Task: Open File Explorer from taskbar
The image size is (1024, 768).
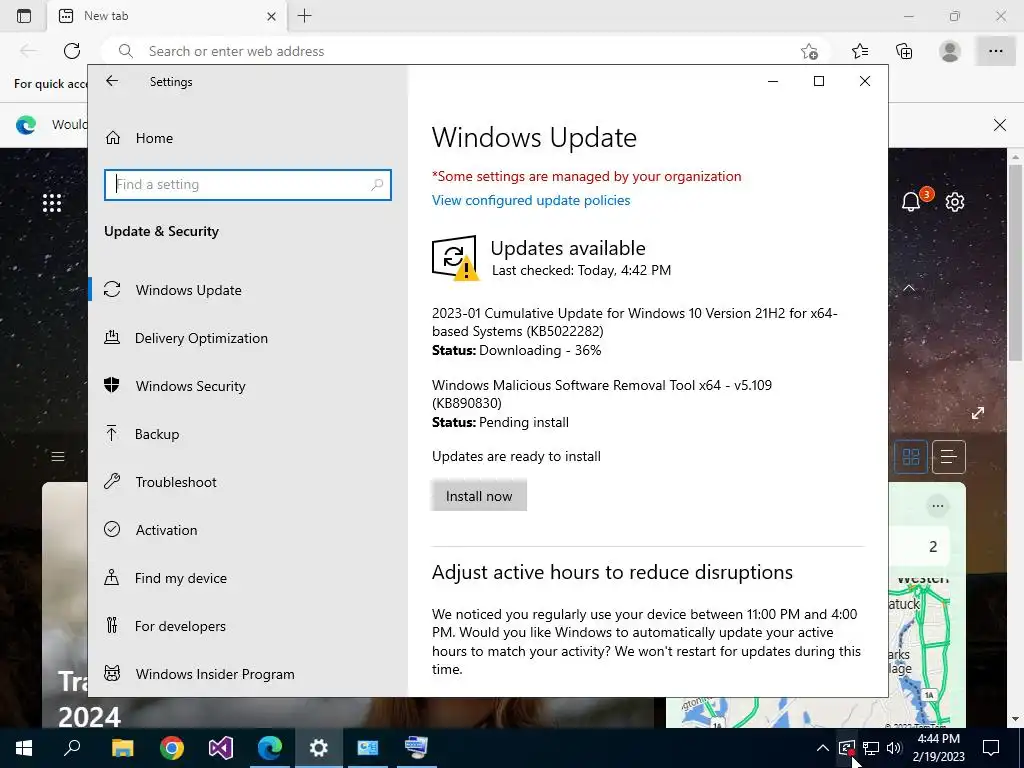Action: [x=122, y=748]
